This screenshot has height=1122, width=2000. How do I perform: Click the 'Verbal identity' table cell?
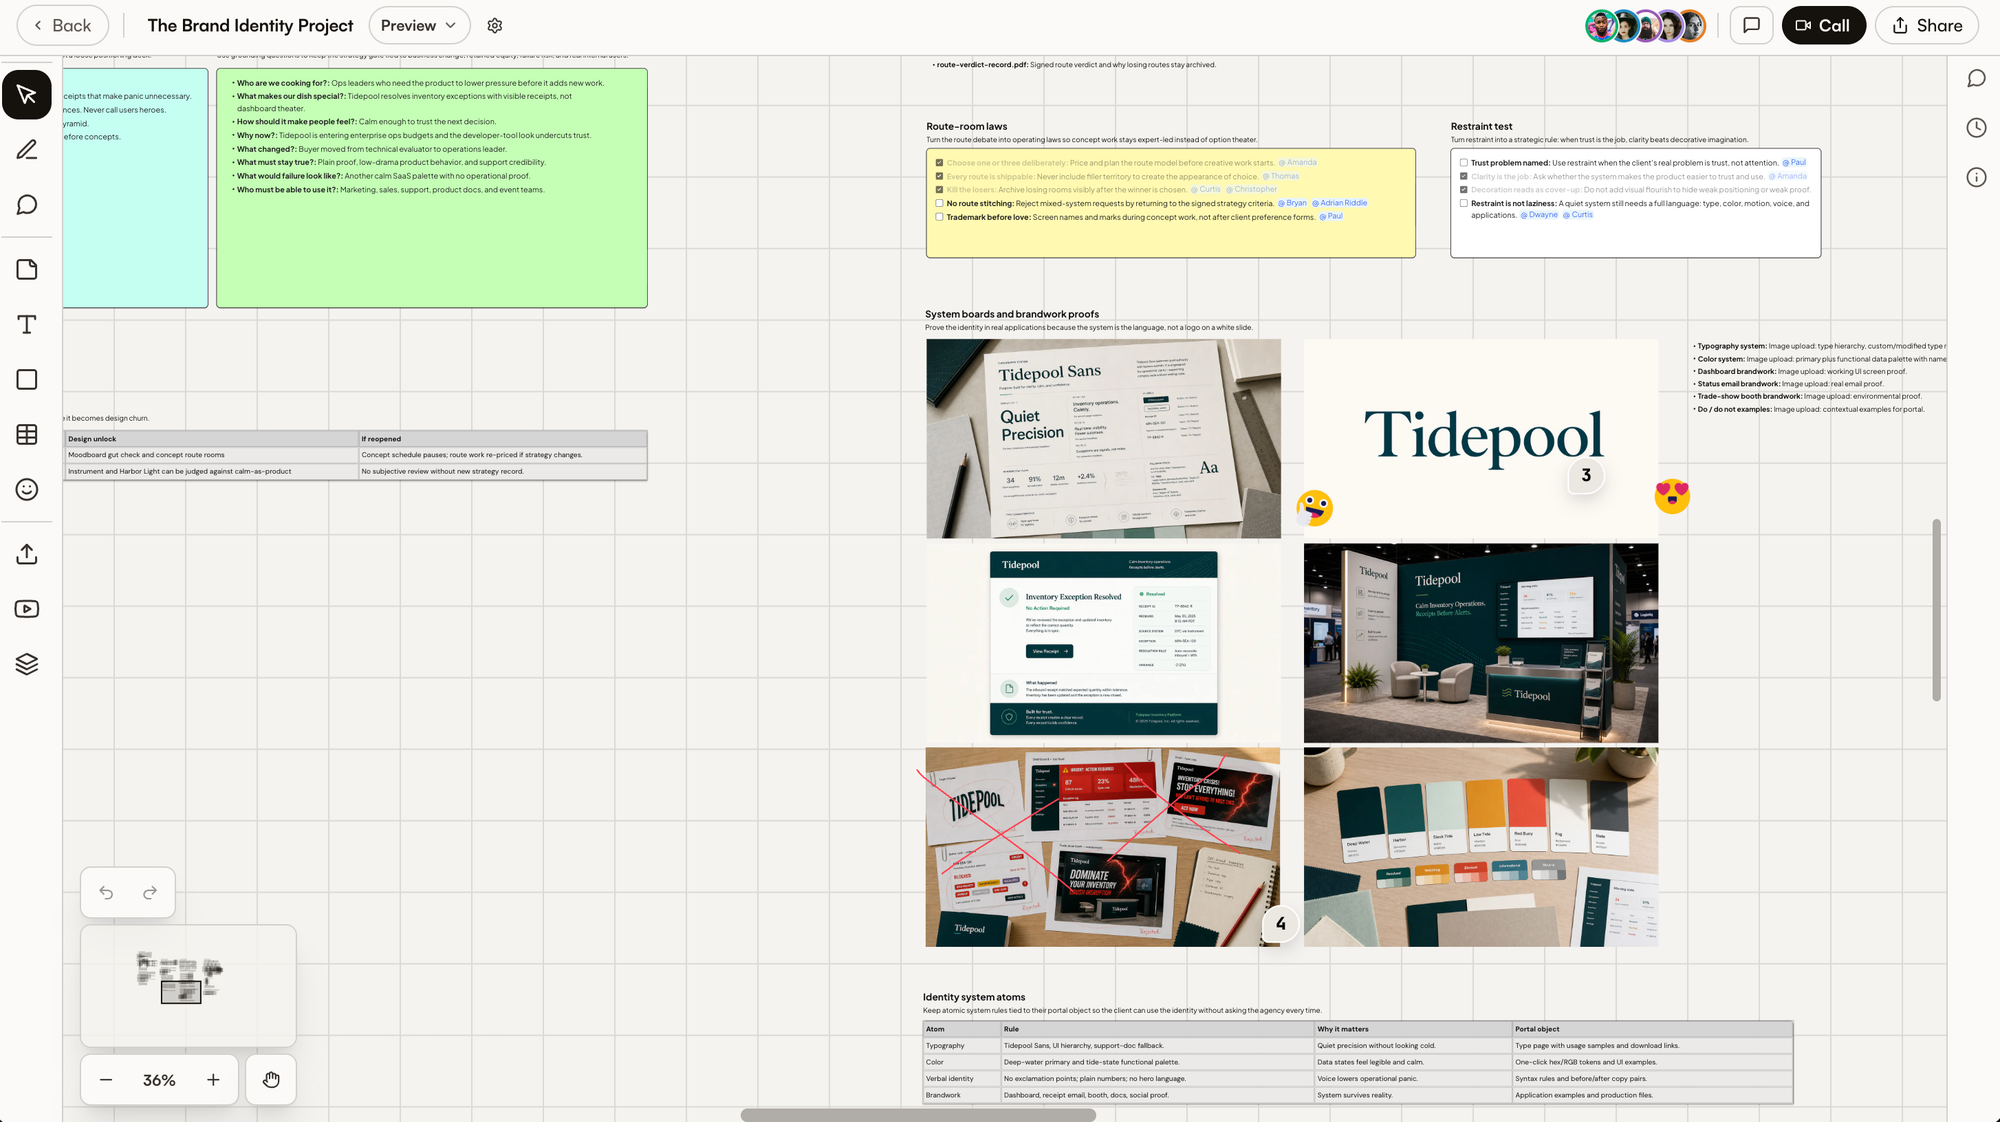(x=962, y=1079)
